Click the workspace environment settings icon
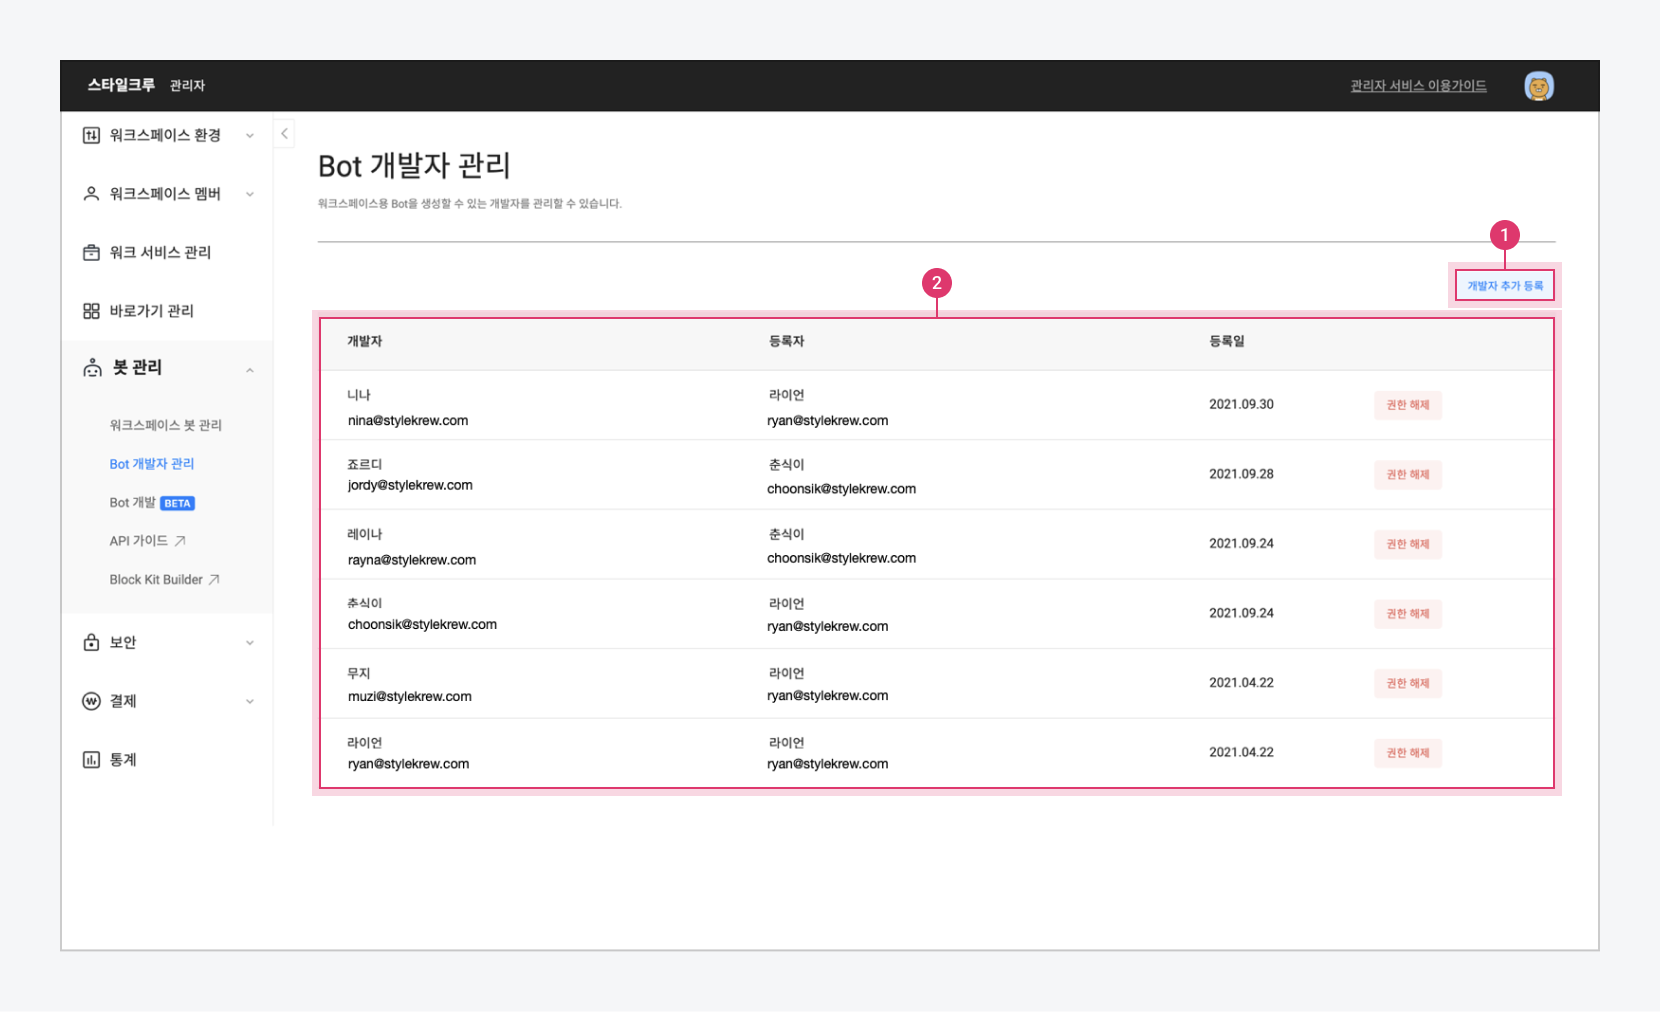This screenshot has width=1660, height=1012. (x=91, y=135)
